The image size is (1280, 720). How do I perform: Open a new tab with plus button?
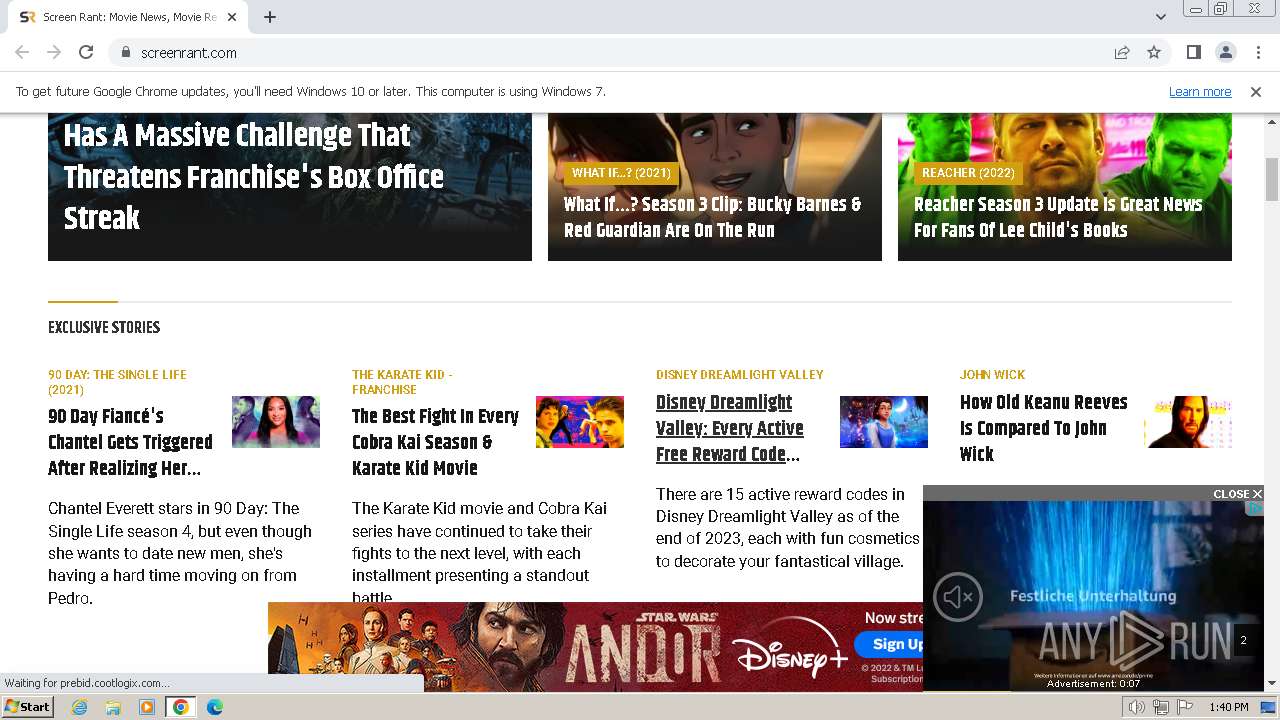[x=270, y=17]
